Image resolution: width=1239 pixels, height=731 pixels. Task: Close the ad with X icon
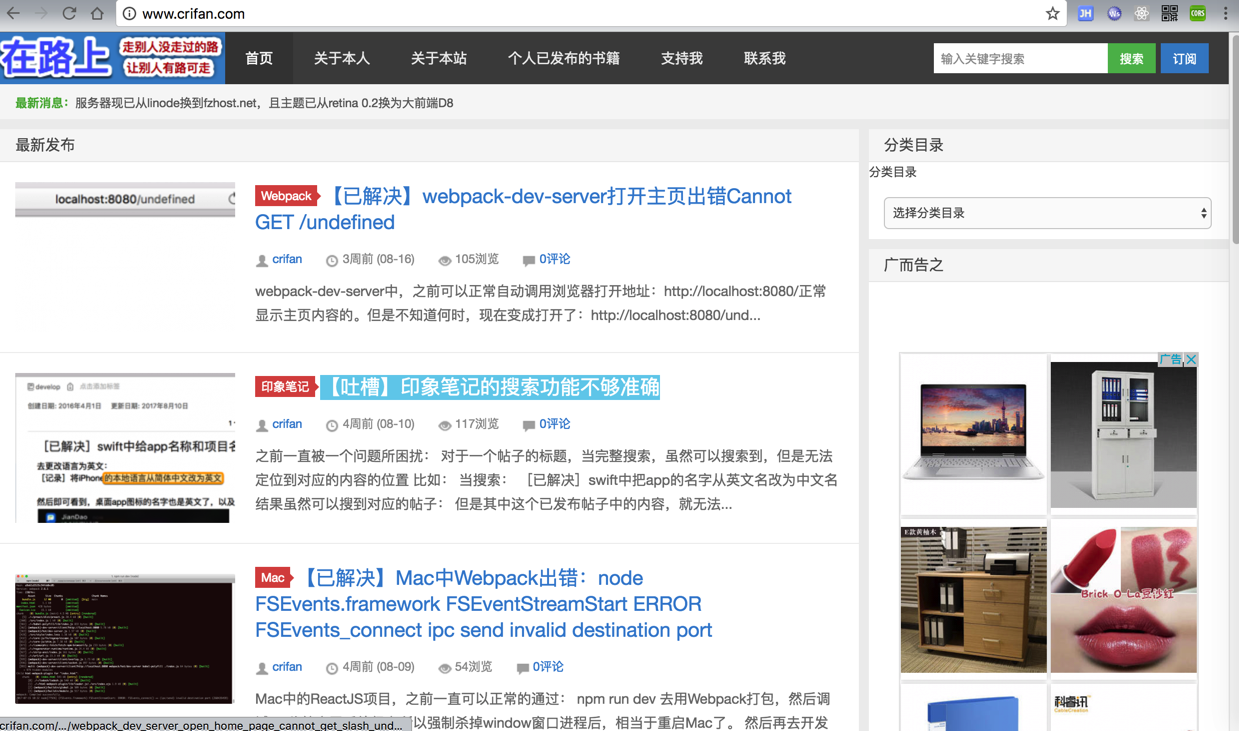tap(1191, 360)
